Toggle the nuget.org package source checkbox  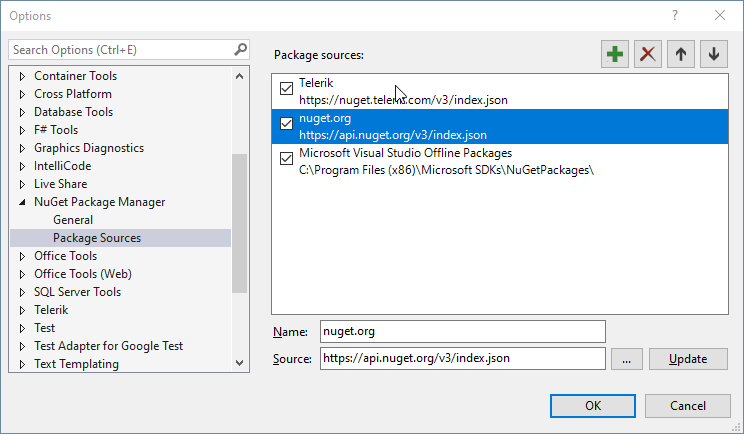286,123
